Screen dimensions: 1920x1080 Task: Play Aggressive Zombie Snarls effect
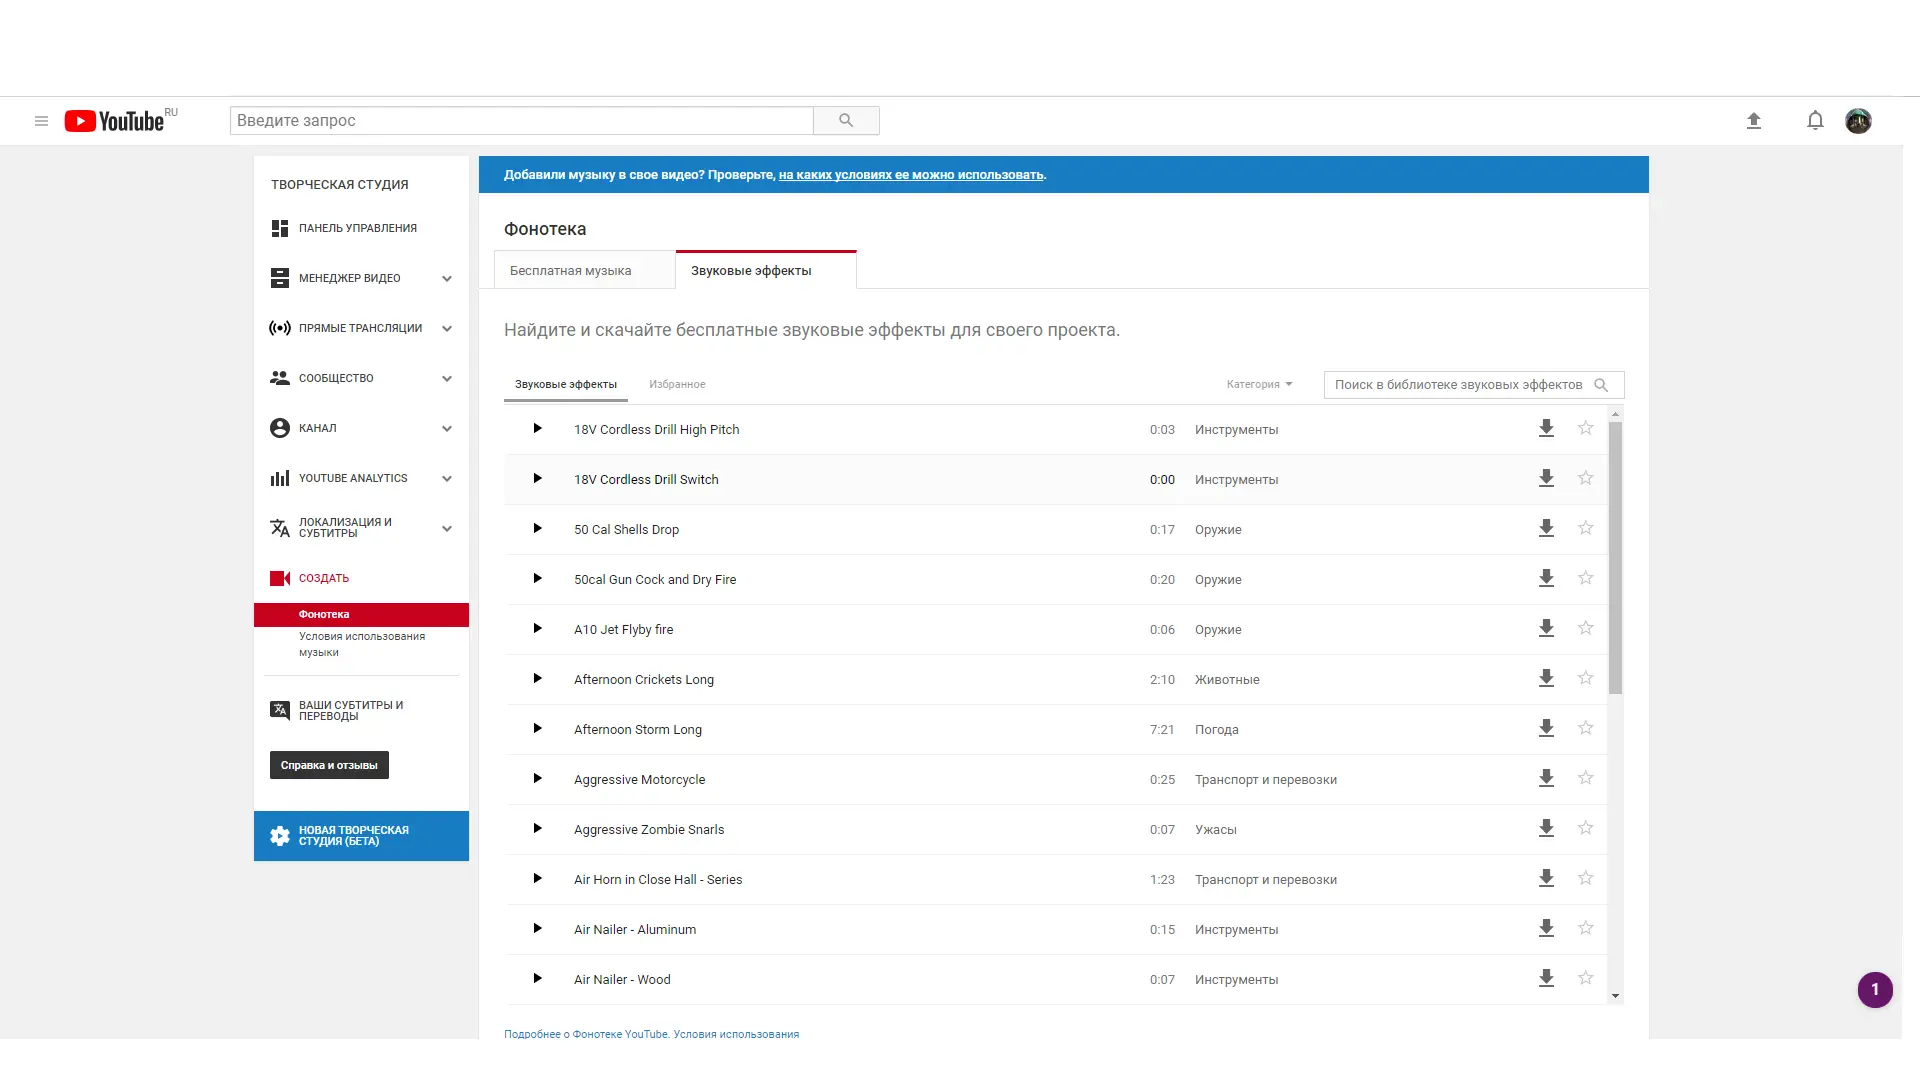tap(537, 829)
